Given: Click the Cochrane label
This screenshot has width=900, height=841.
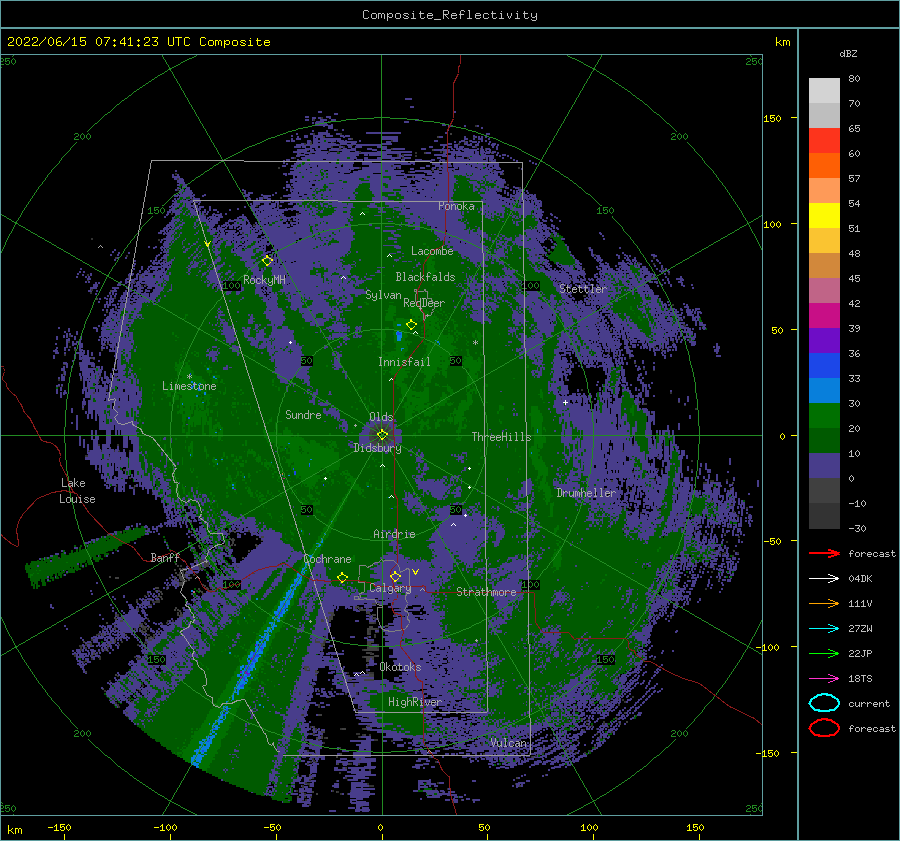Looking at the screenshot, I should pyautogui.click(x=327, y=559).
